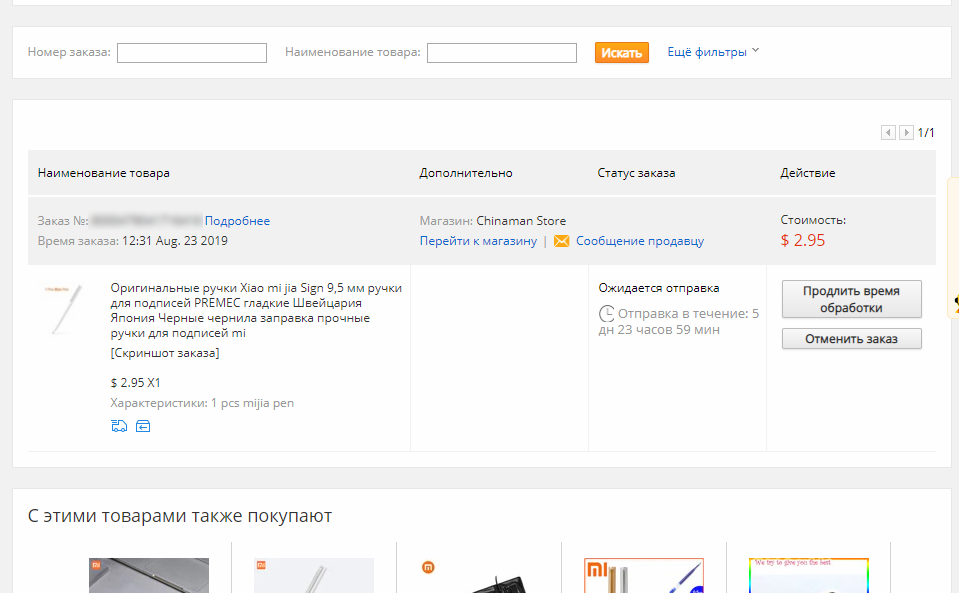Go to previous page arrow

click(x=888, y=132)
